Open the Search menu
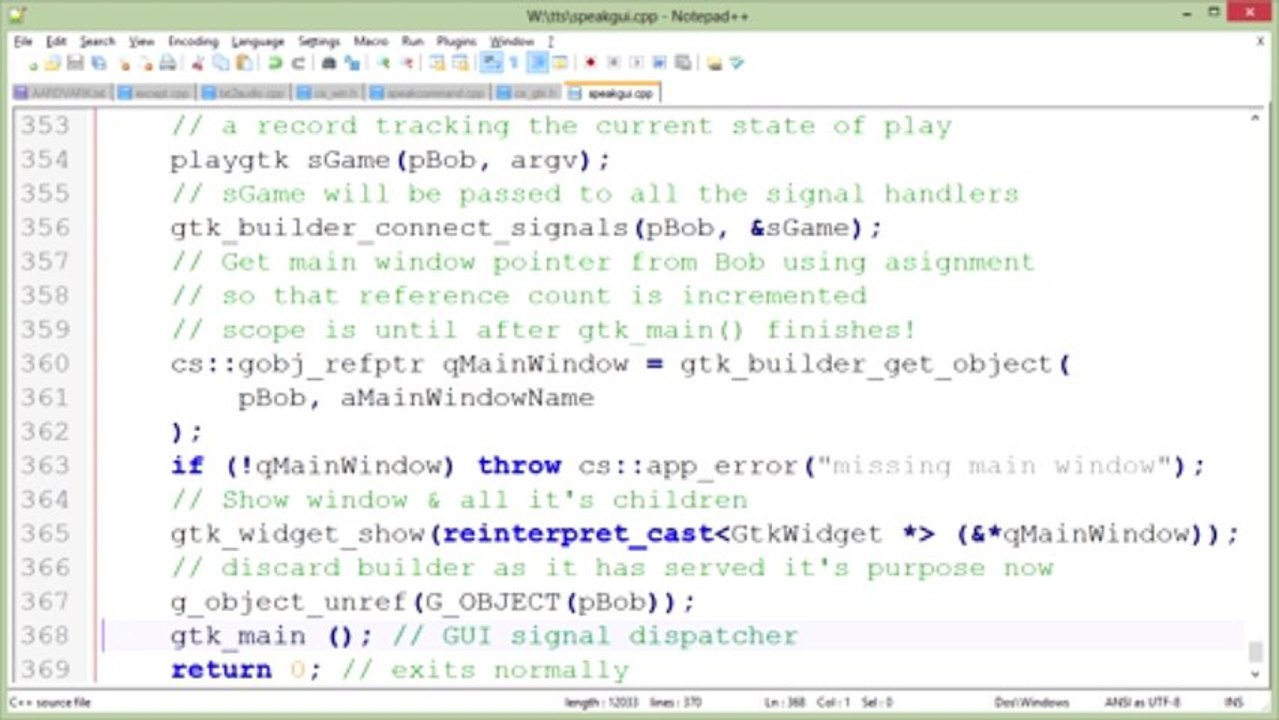The height and width of the screenshot is (720, 1279). 98,41
